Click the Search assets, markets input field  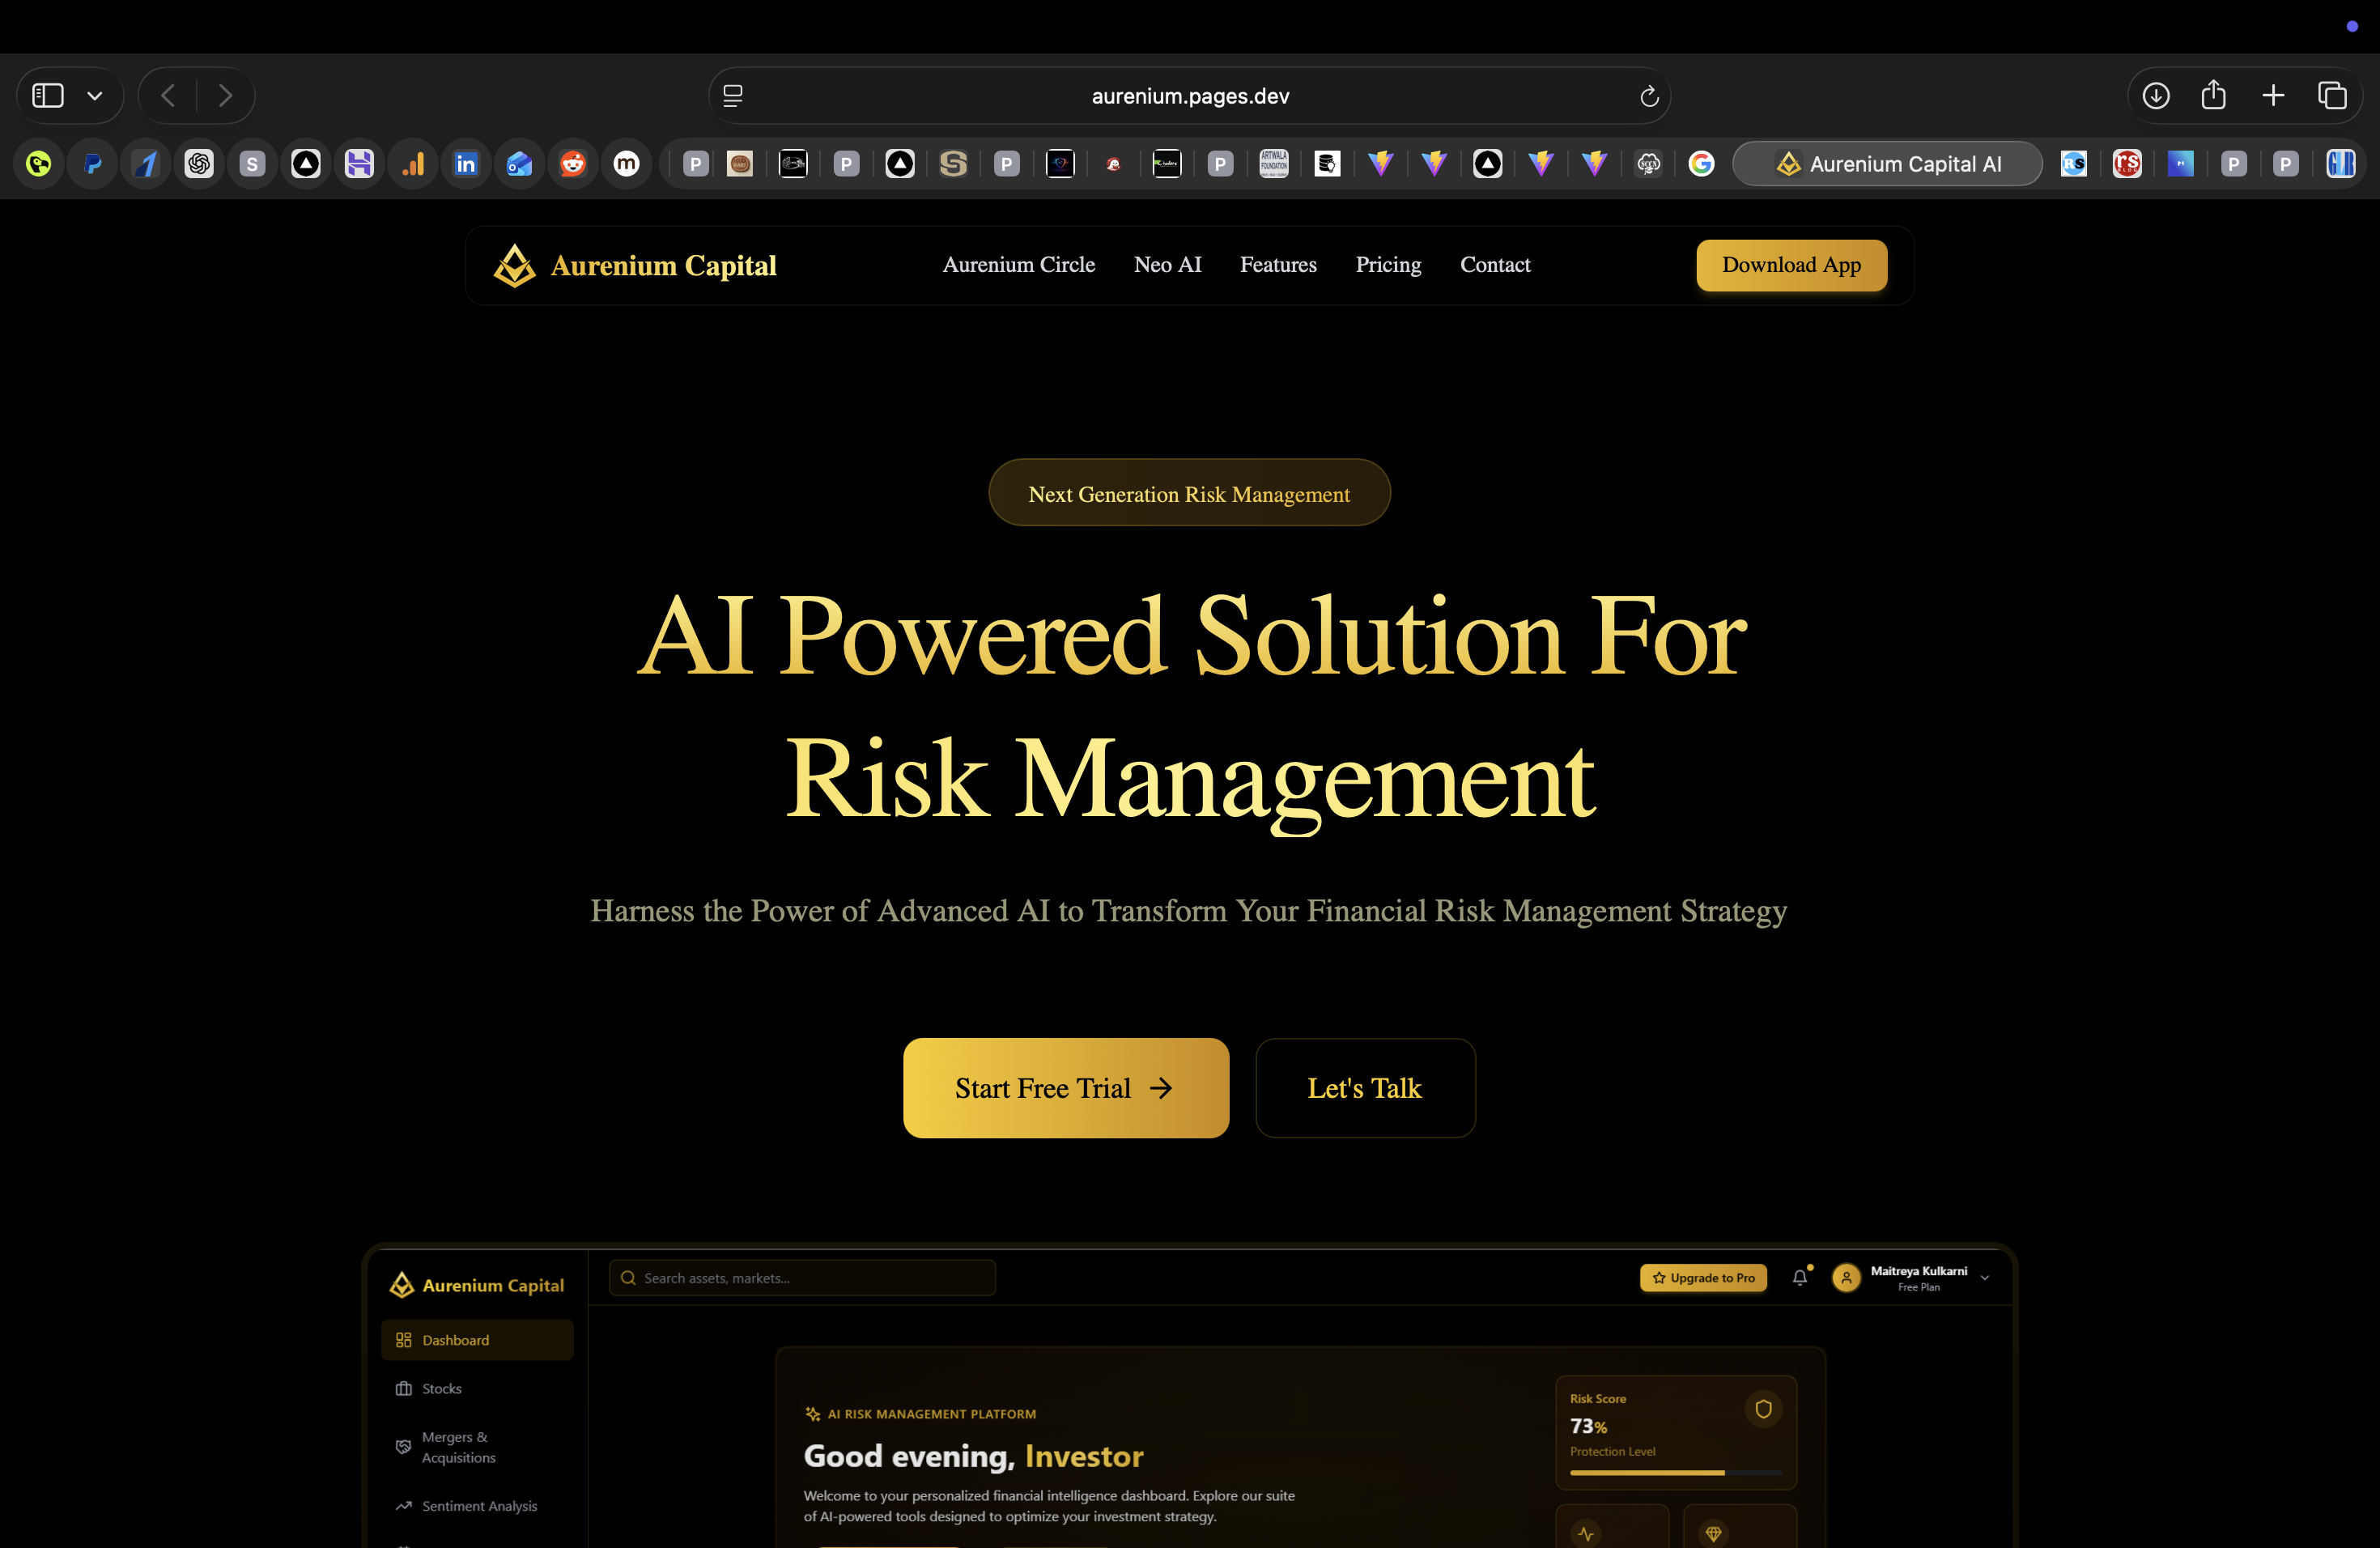(800, 1277)
